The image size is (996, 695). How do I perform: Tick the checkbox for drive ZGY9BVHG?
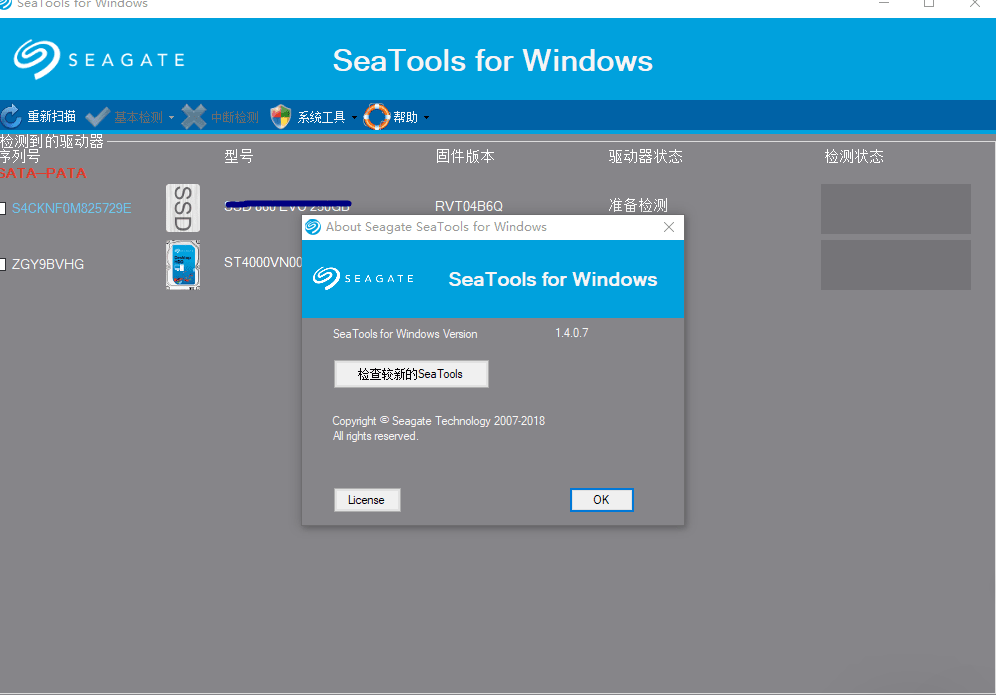[x=3, y=264]
